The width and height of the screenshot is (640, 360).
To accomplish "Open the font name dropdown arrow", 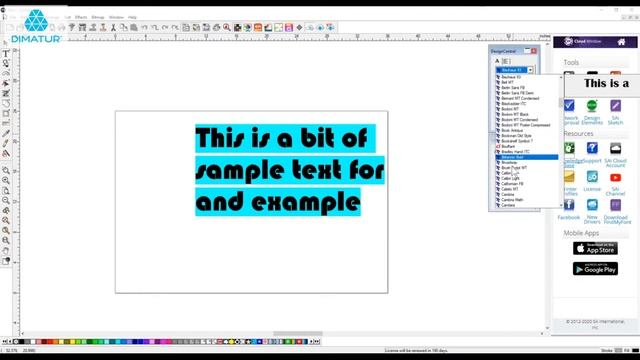I will pyautogui.click(x=530, y=70).
